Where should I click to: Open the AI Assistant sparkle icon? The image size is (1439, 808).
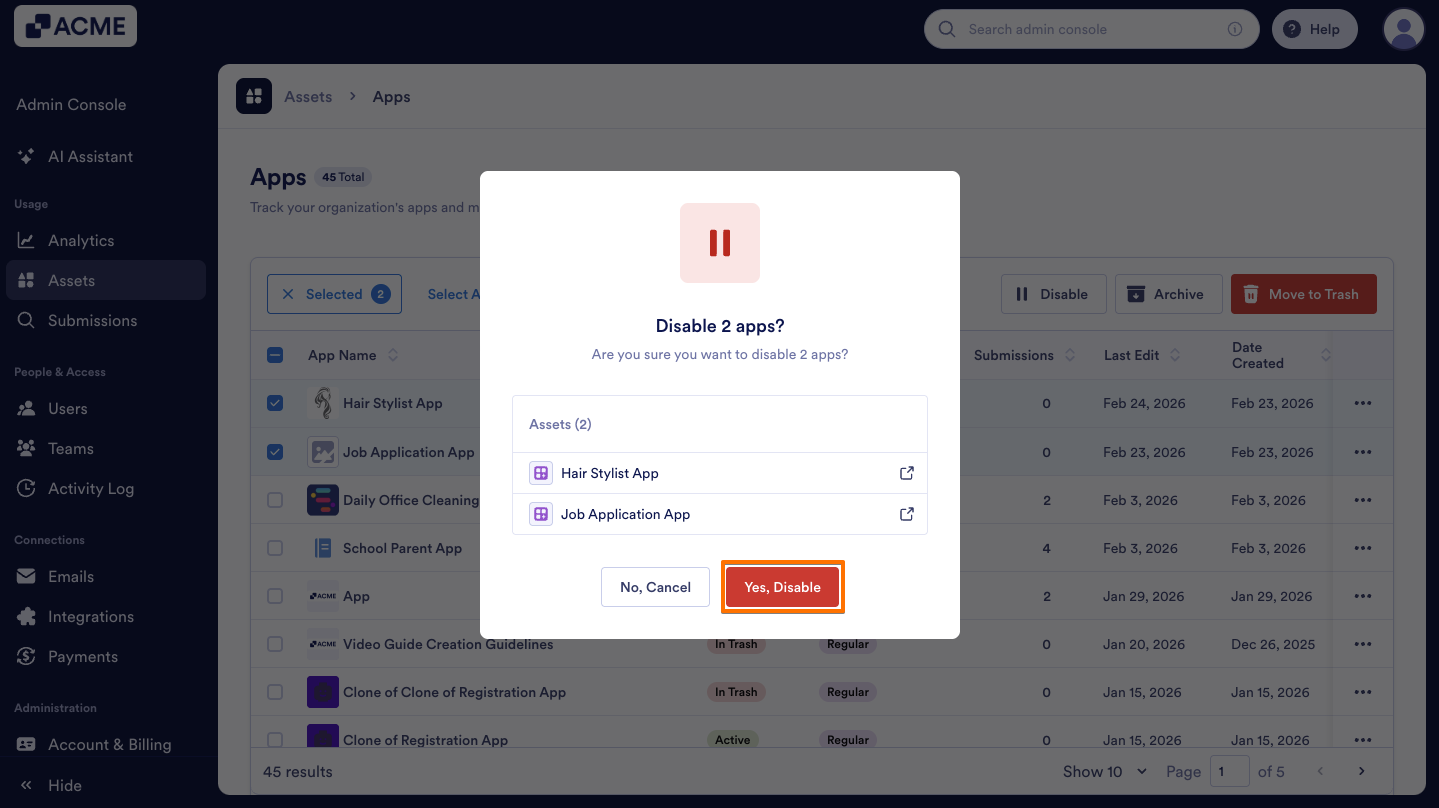coord(27,157)
